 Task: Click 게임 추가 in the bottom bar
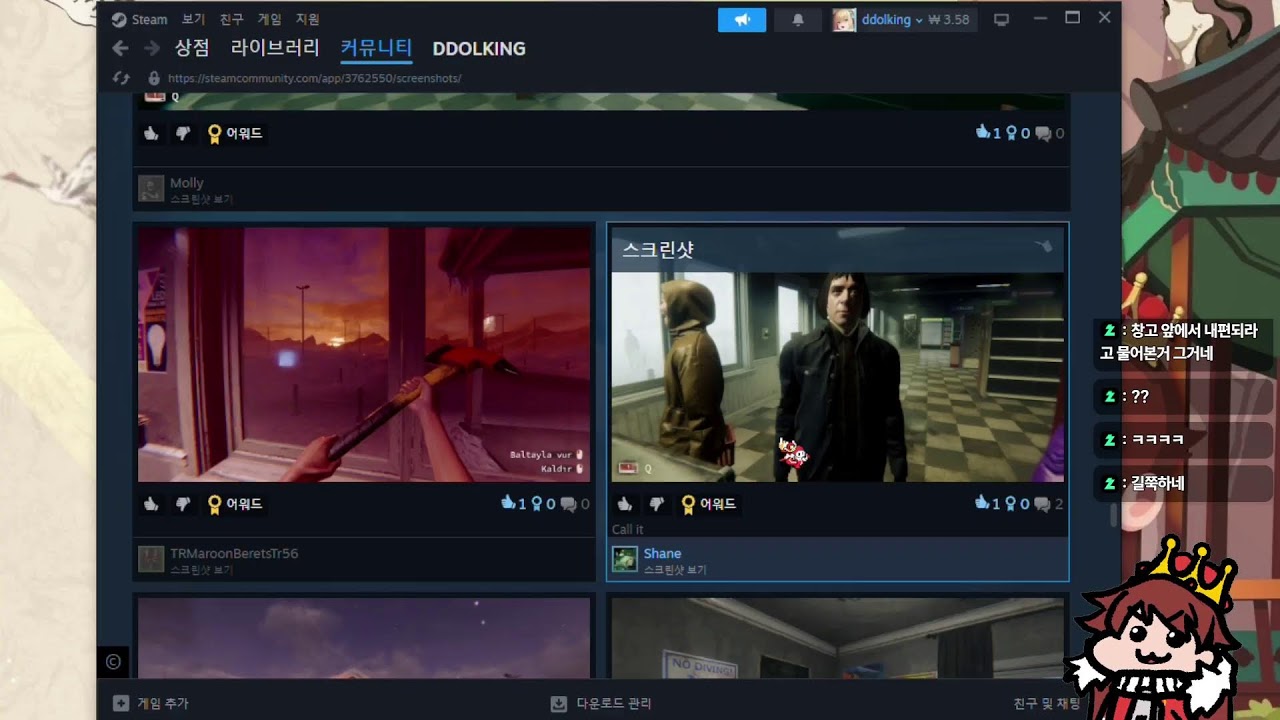coord(151,703)
